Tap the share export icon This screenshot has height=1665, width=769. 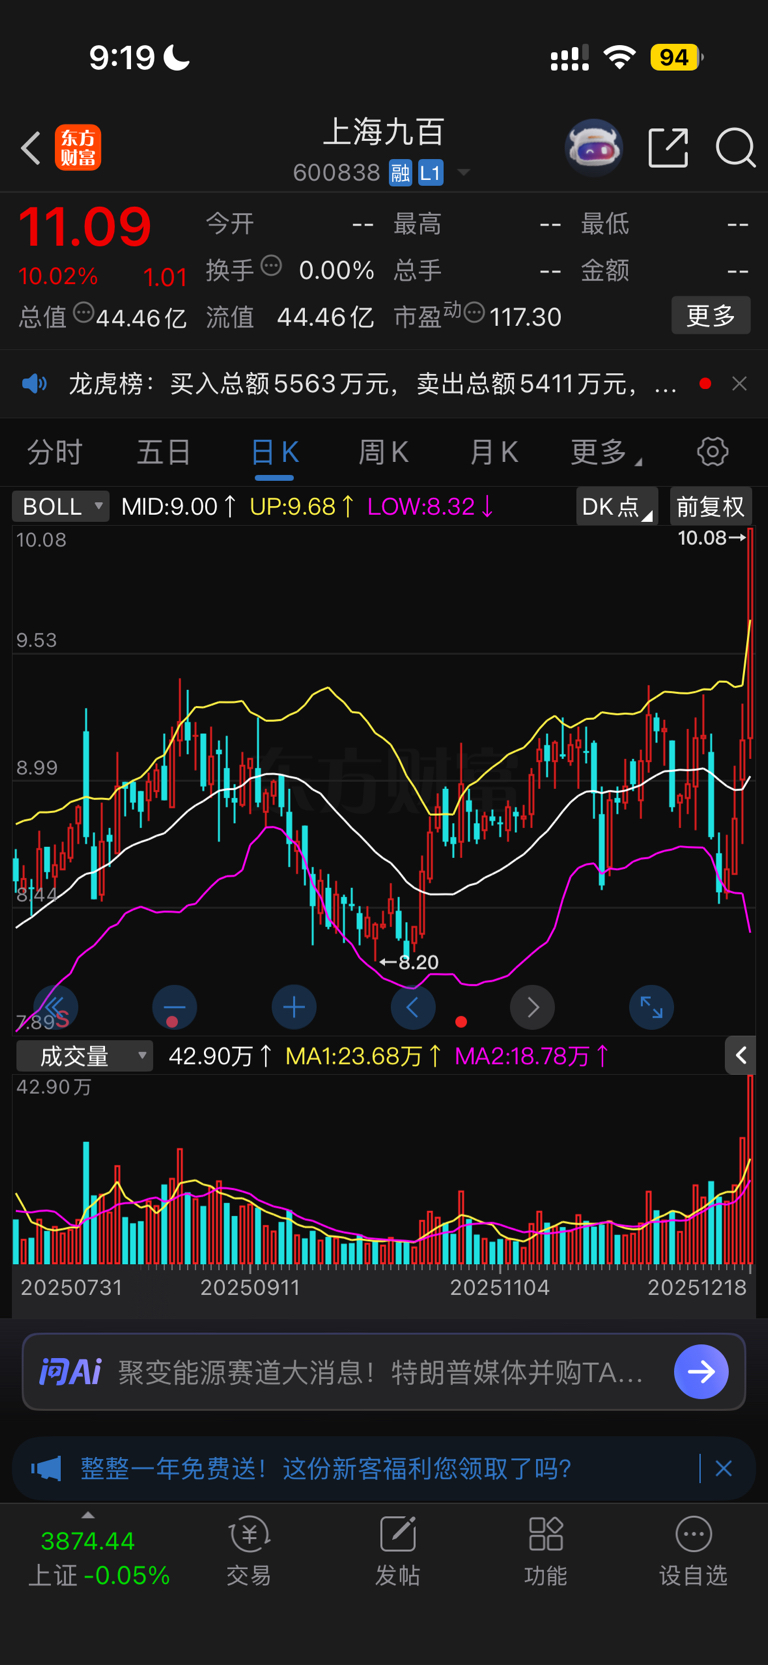668,148
